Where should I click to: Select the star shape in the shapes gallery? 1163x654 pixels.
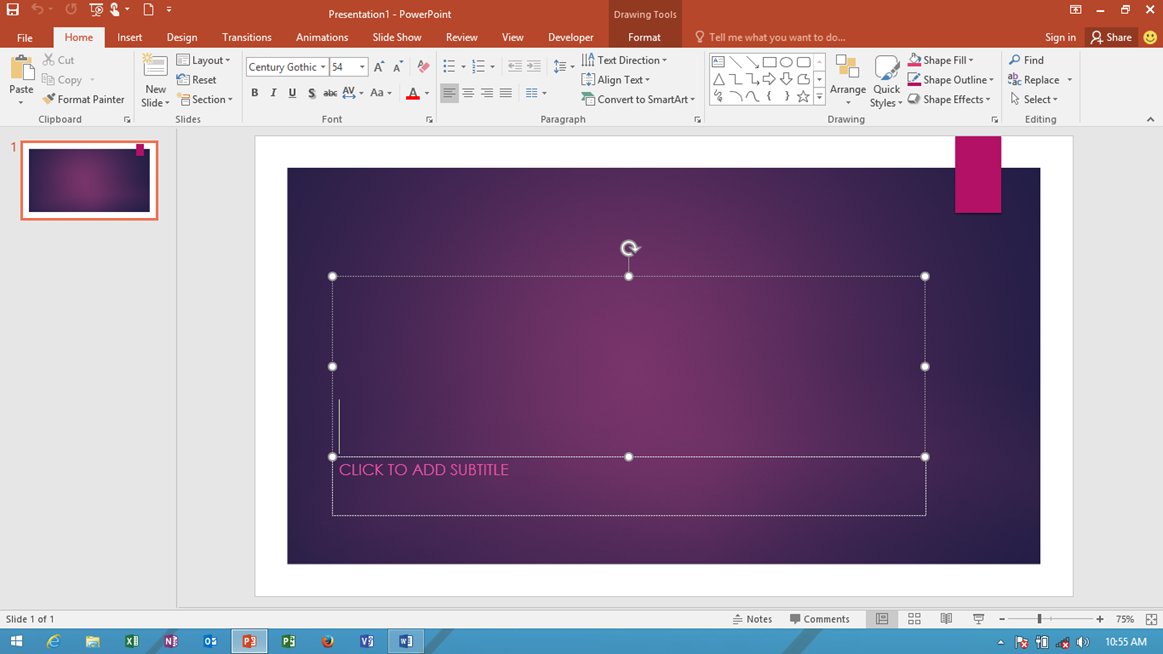click(803, 96)
